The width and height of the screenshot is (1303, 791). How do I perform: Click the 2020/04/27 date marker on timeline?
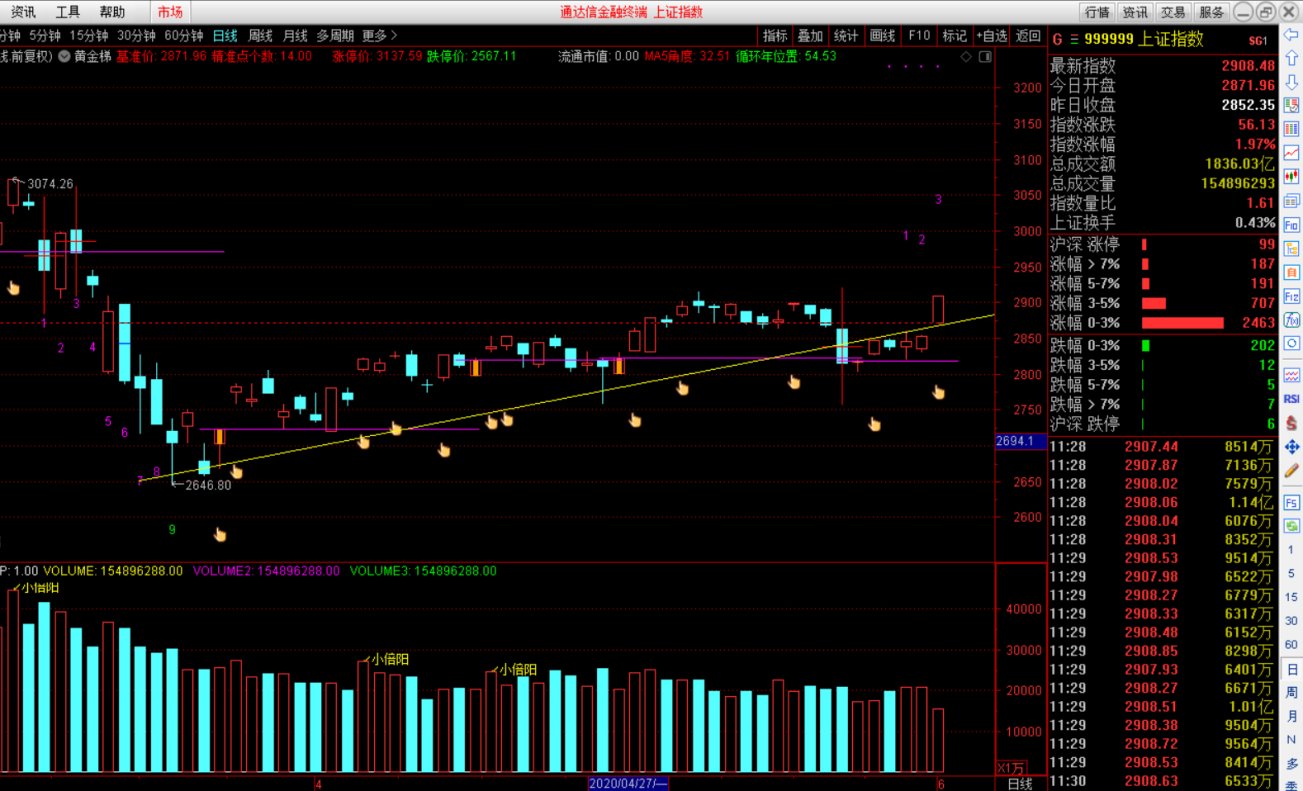tap(628, 783)
